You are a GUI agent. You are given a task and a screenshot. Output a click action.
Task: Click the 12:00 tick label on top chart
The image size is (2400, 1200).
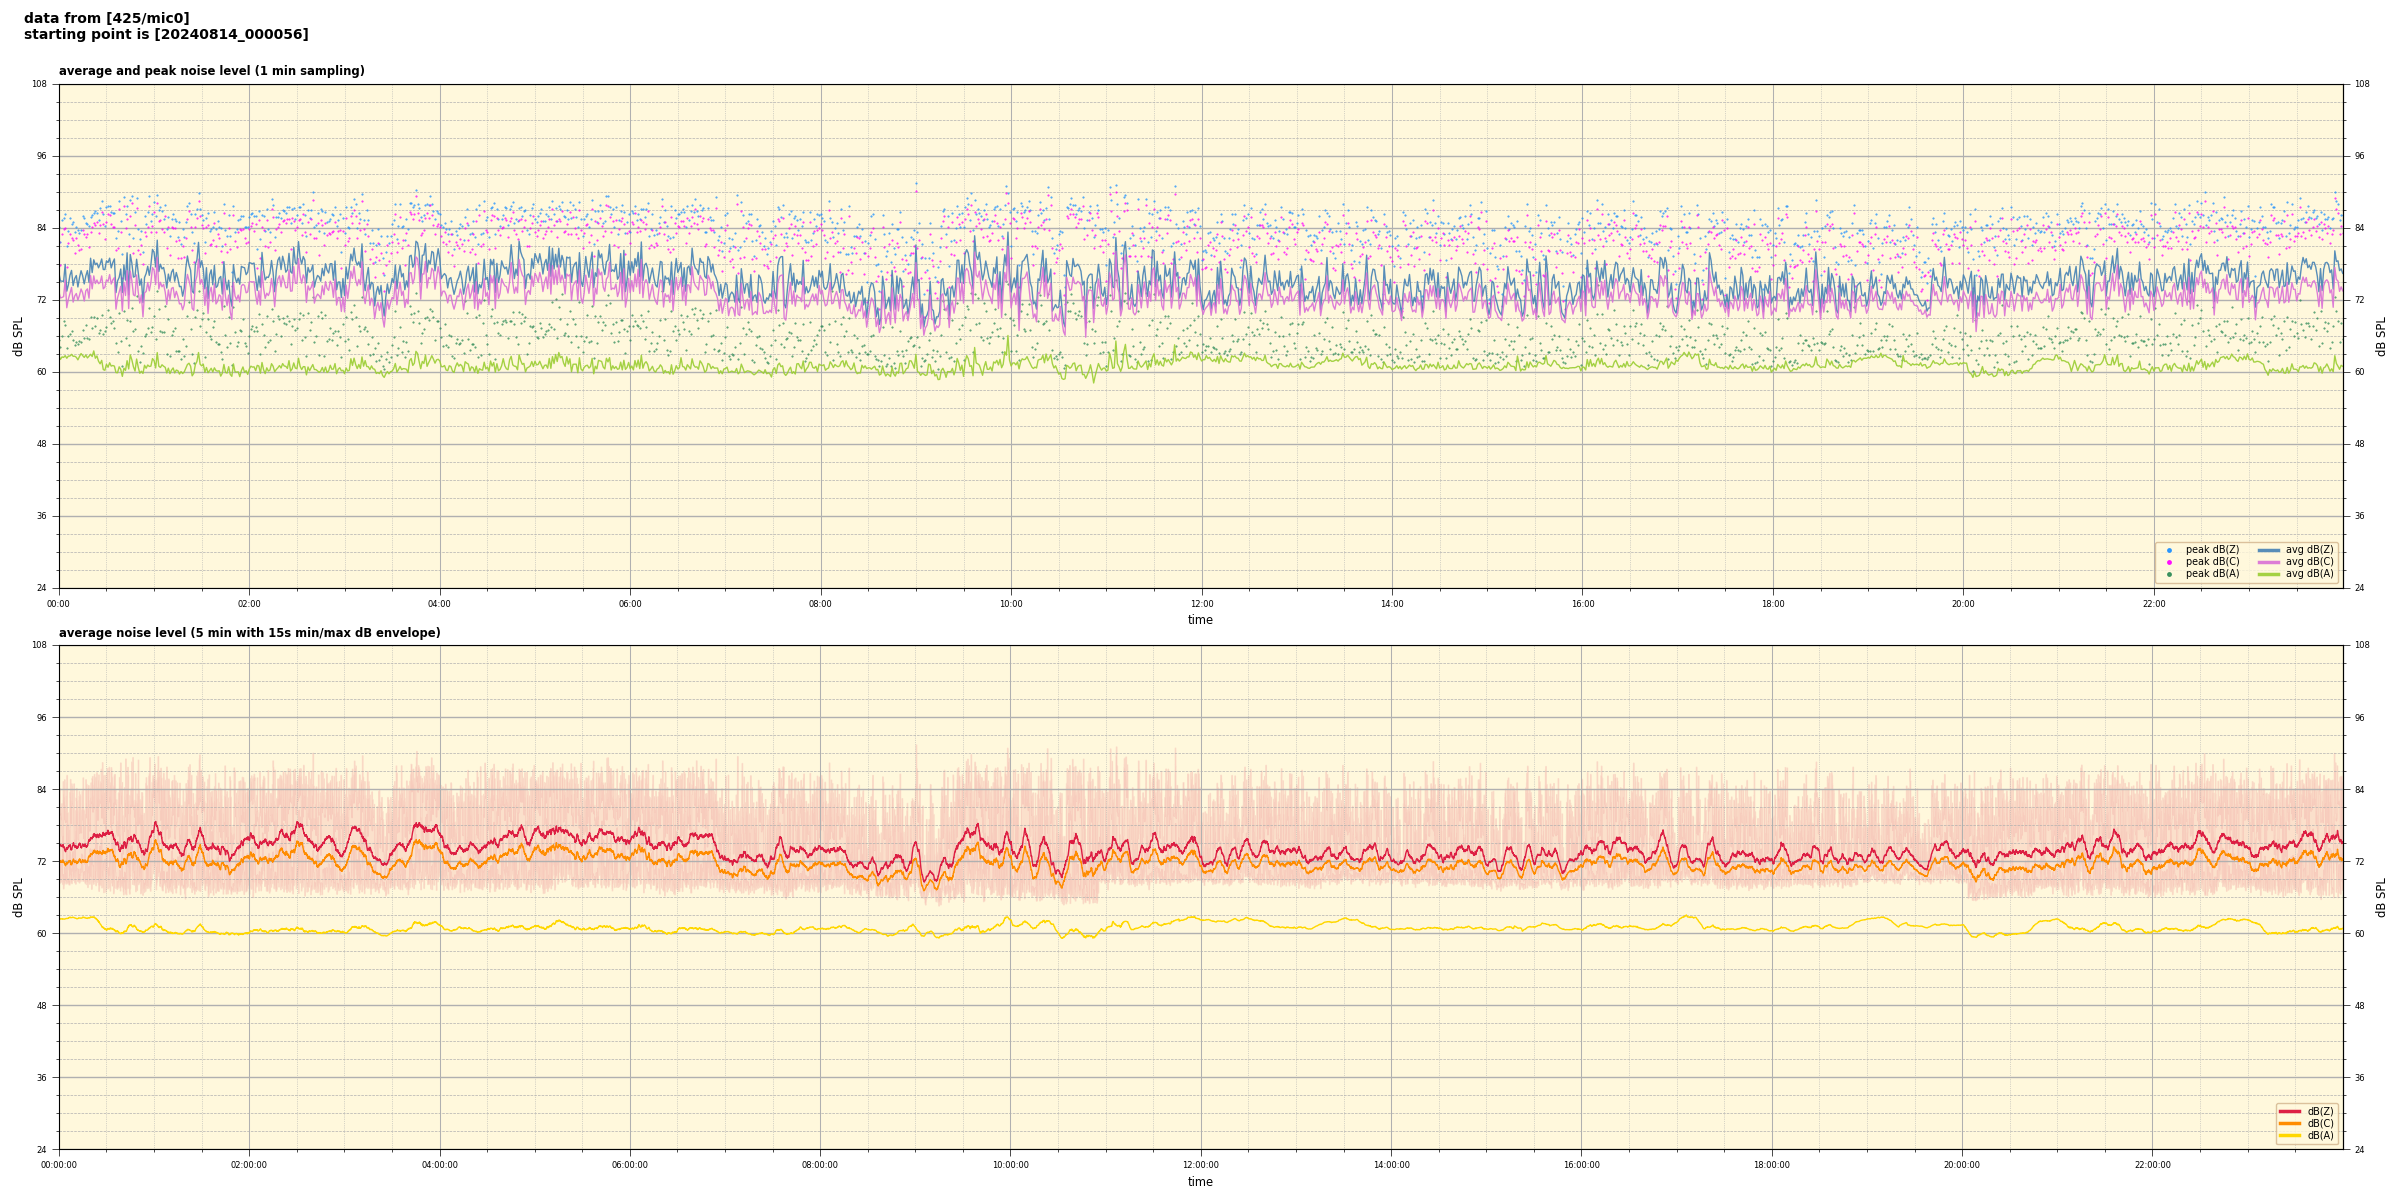(1201, 604)
